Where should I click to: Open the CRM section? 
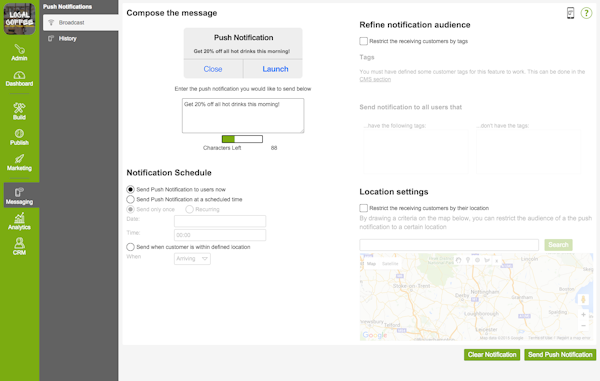point(19,246)
